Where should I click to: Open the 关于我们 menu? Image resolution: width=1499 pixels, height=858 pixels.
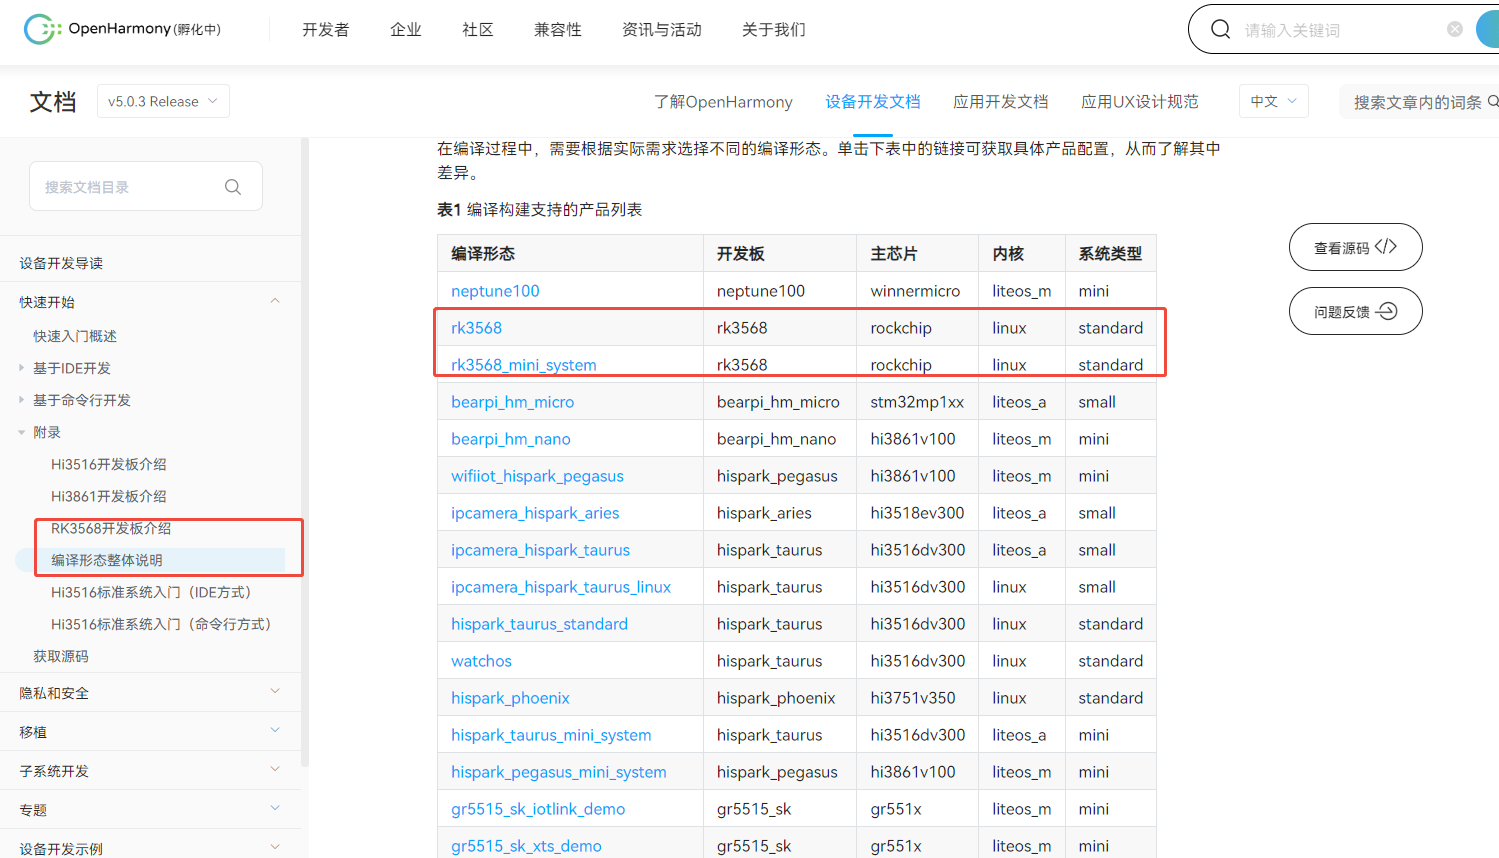point(774,29)
